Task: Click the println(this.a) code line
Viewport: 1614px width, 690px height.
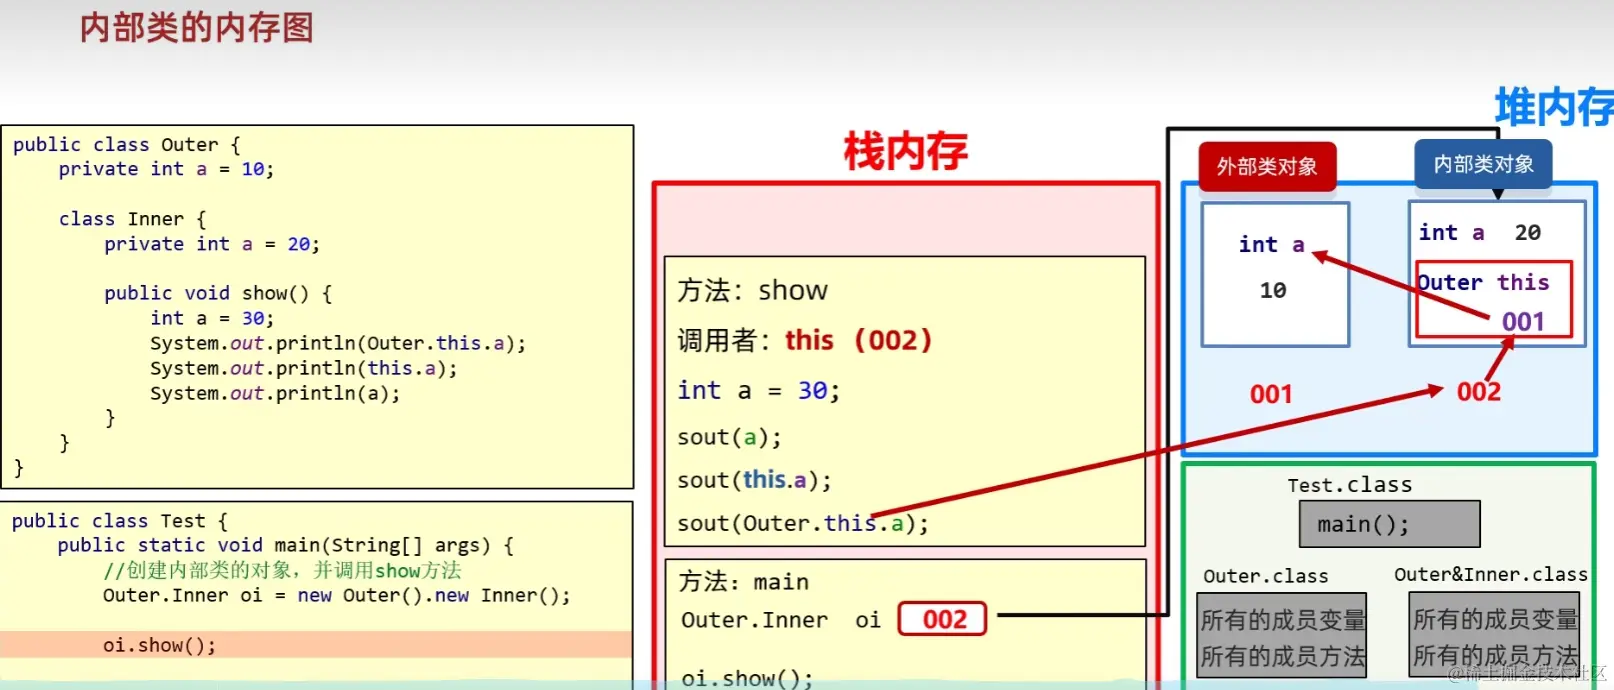Action: (304, 368)
